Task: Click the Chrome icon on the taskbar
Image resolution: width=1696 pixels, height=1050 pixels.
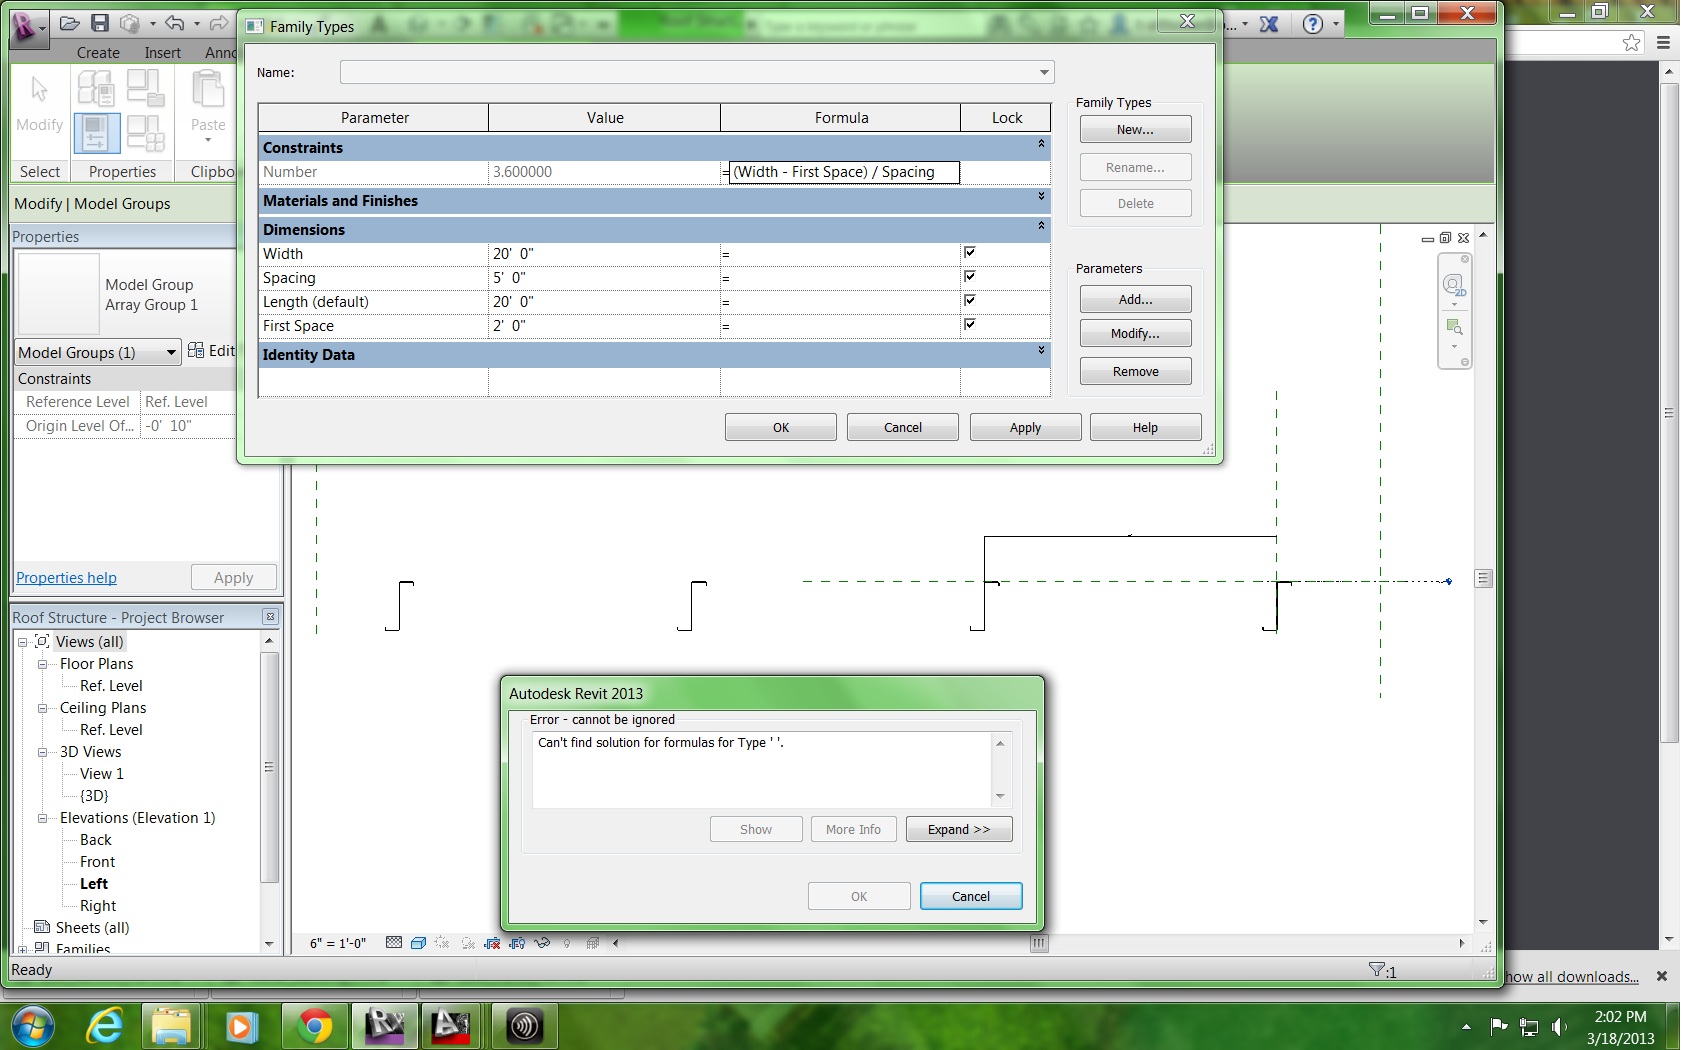Action: pos(315,1026)
